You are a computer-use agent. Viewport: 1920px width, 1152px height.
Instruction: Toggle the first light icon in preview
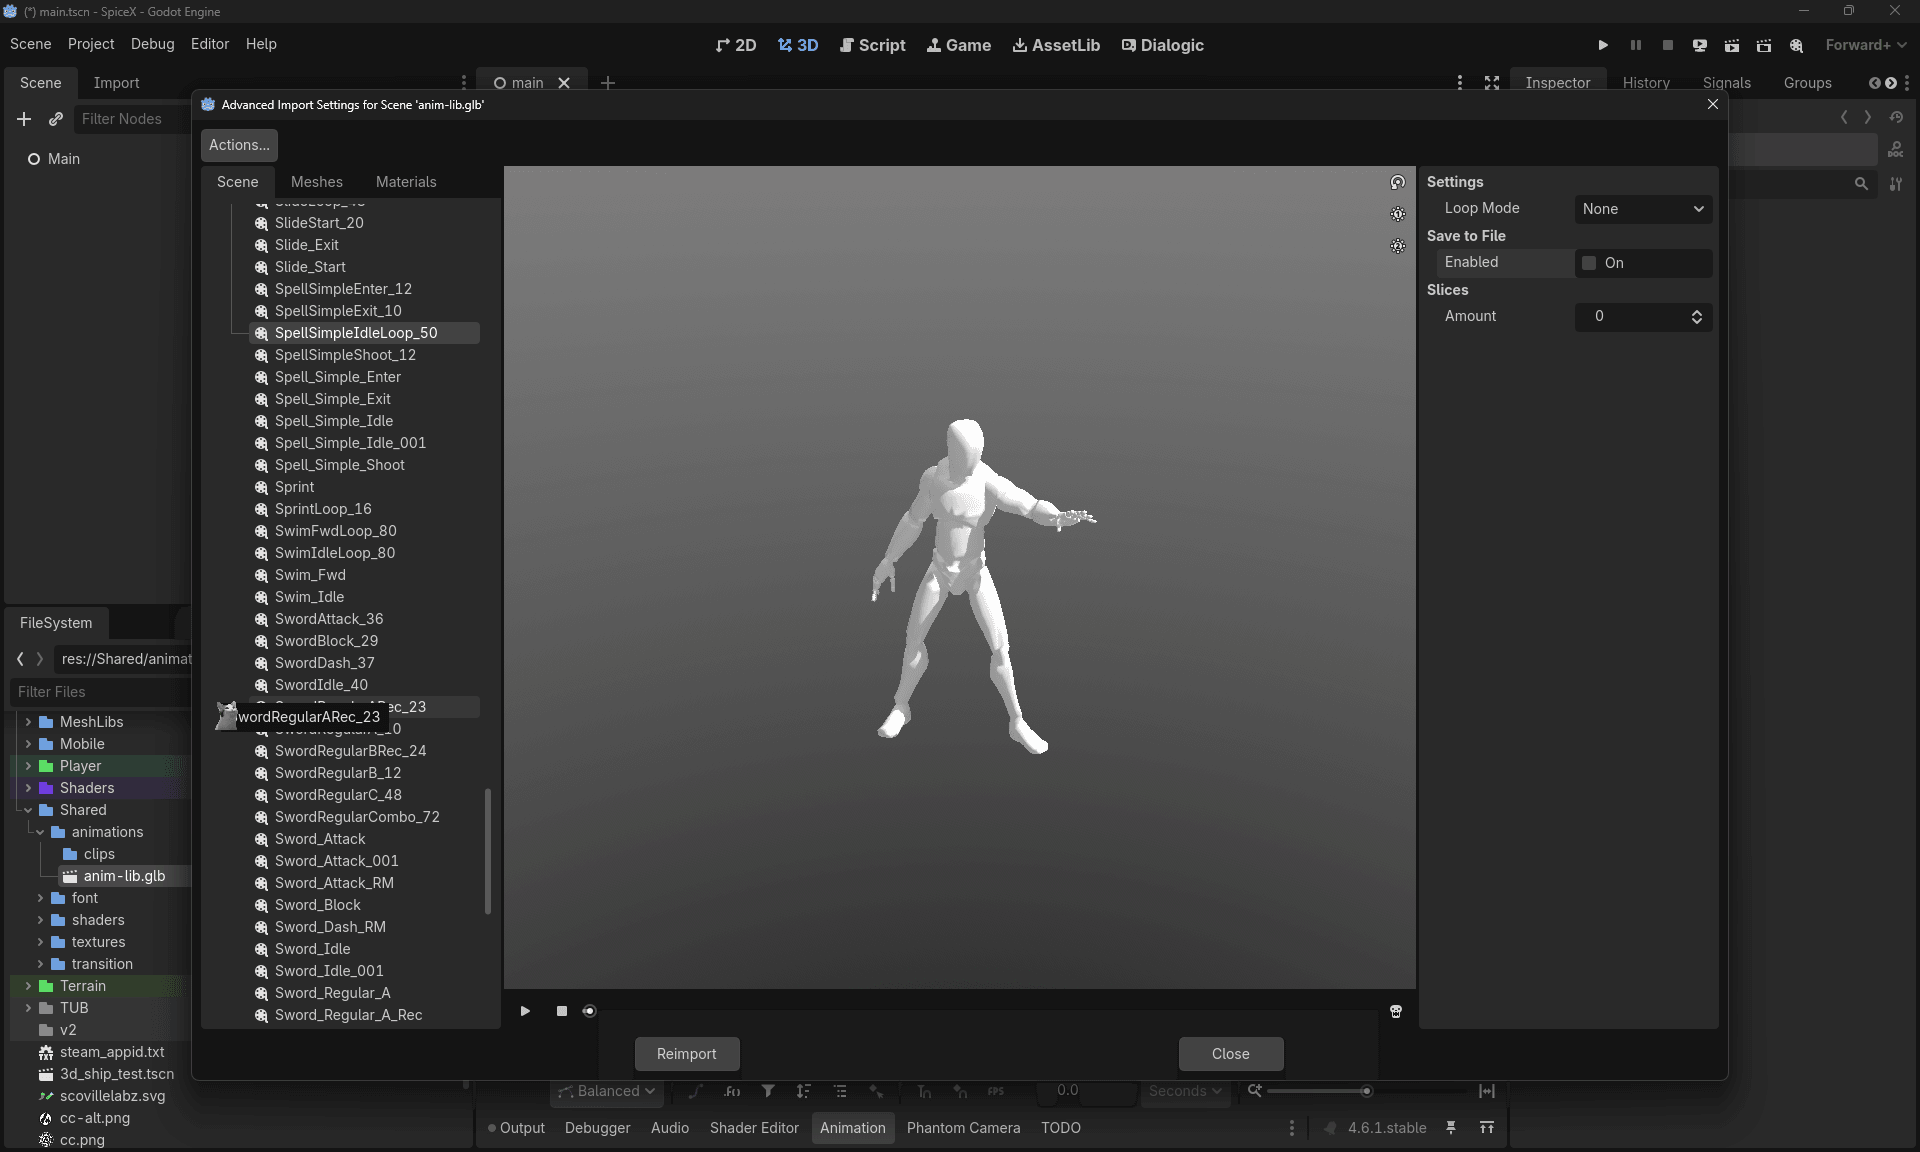[1398, 214]
